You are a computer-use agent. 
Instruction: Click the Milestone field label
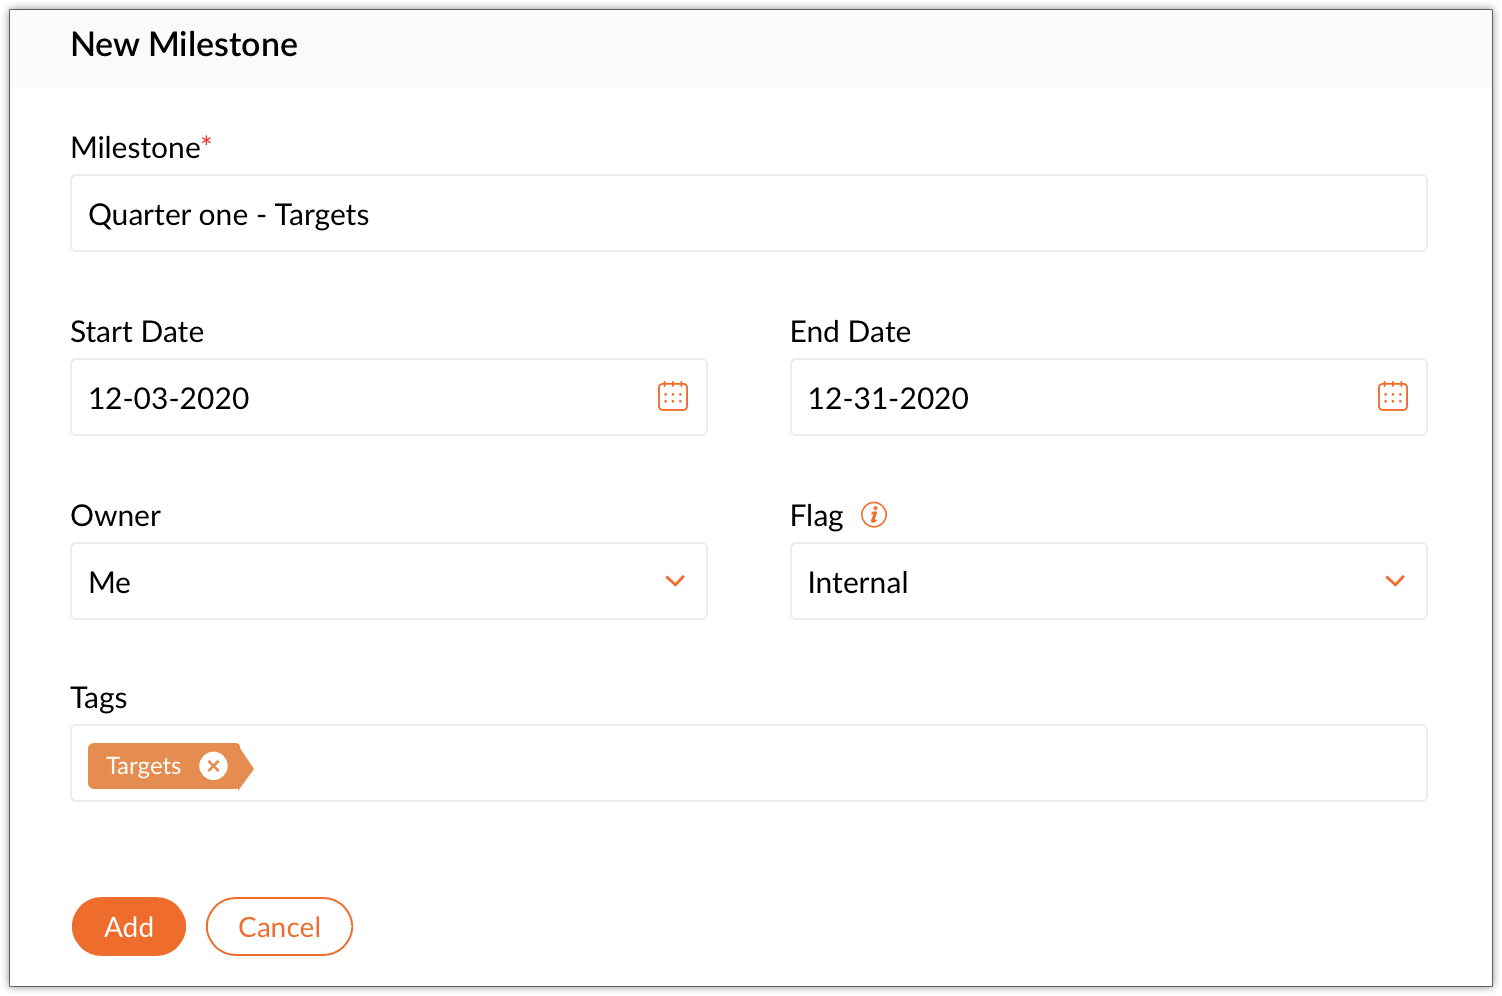[136, 148]
